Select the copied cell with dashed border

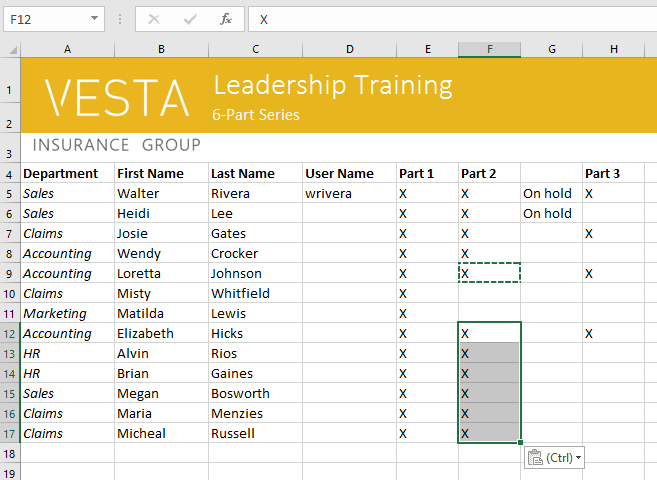click(489, 273)
